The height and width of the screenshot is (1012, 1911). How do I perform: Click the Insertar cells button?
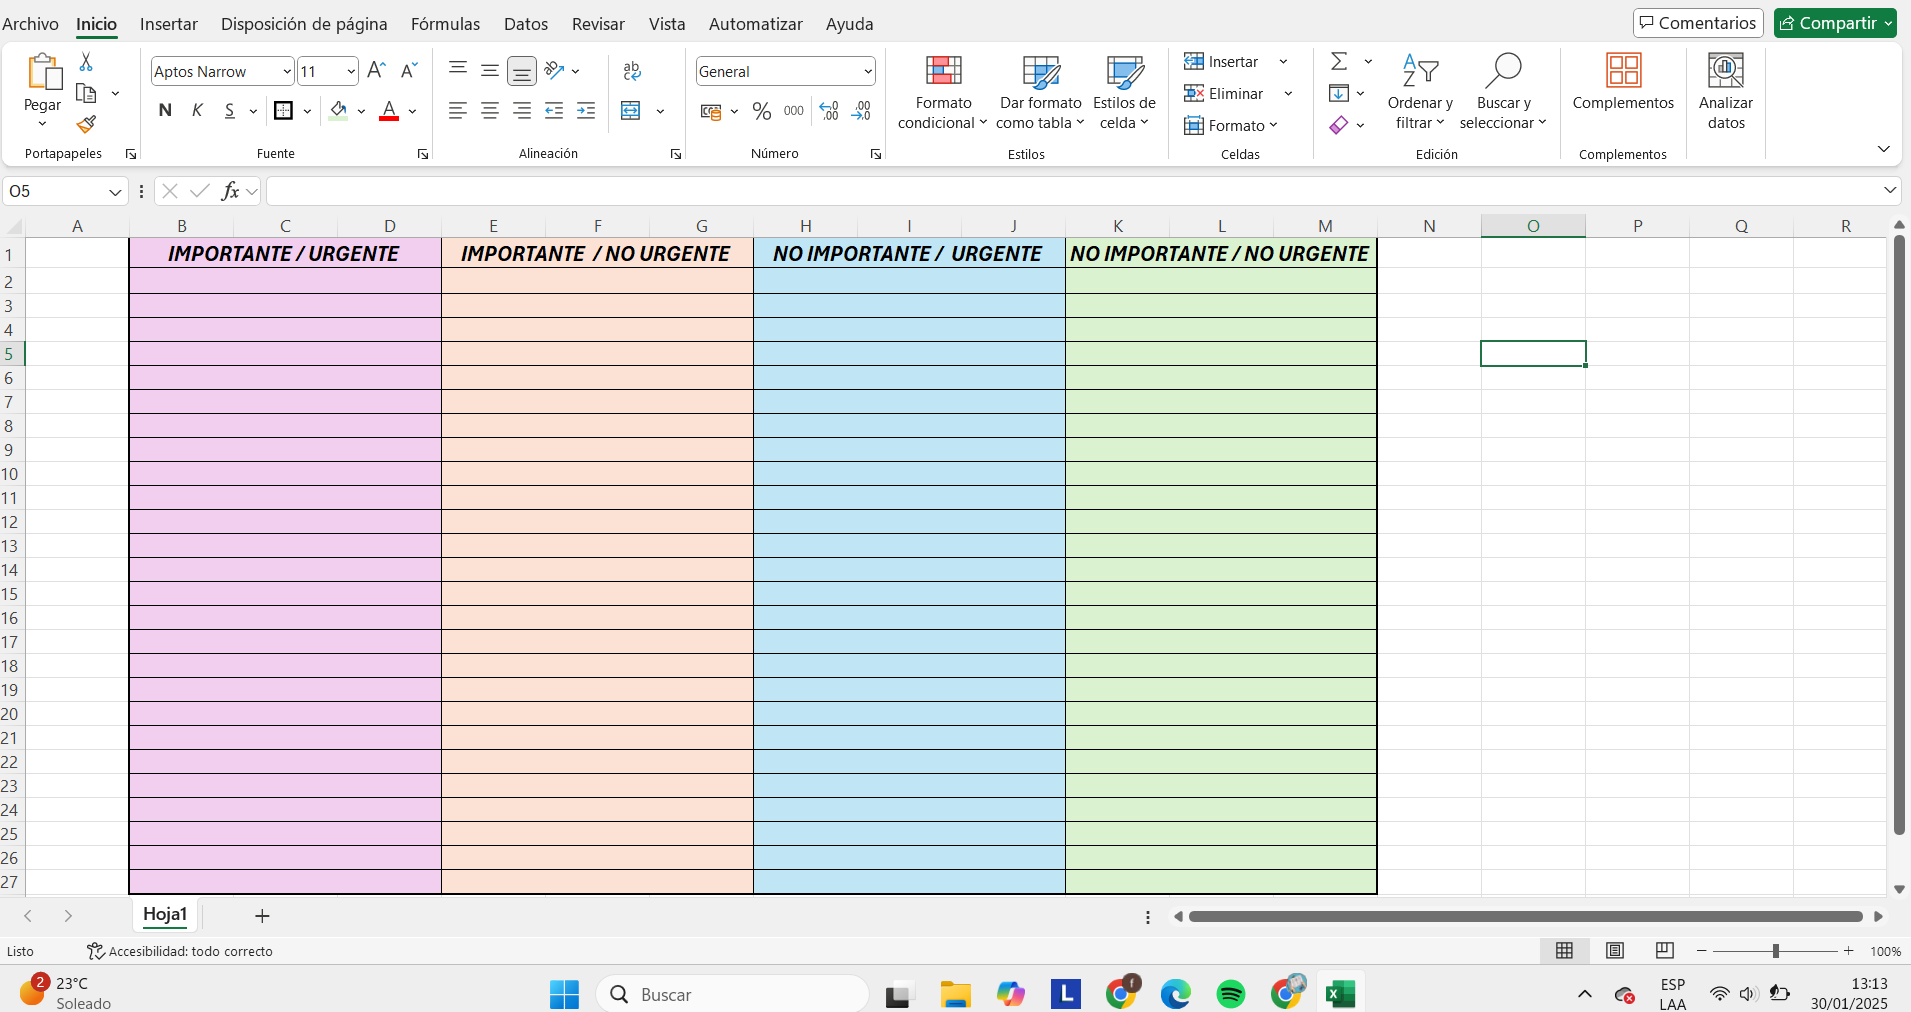pos(1221,62)
